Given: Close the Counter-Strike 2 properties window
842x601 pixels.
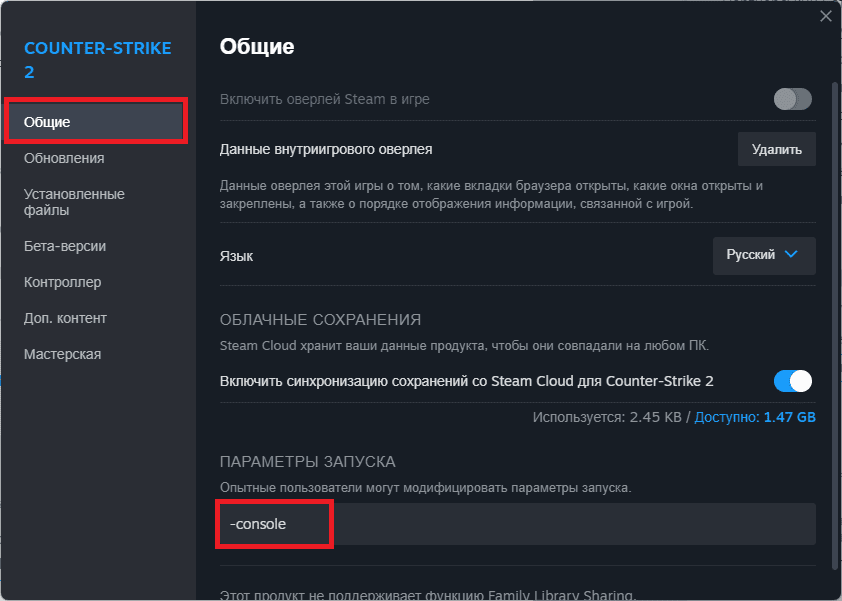Looking at the screenshot, I should pos(825,16).
